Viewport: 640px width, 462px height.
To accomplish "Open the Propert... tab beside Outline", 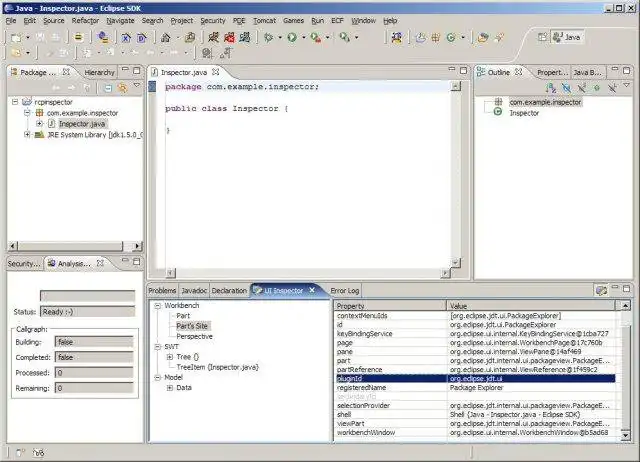I will click(551, 72).
